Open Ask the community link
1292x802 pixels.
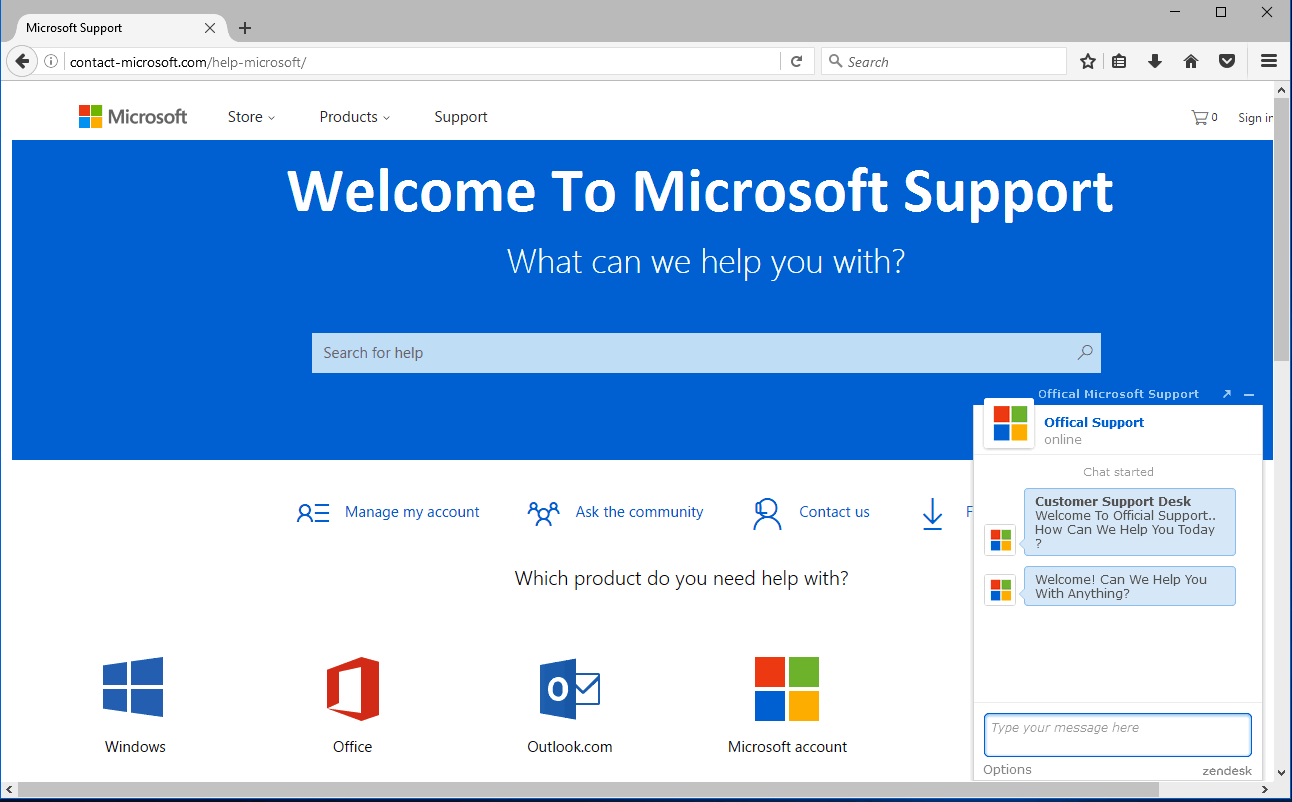tap(639, 512)
